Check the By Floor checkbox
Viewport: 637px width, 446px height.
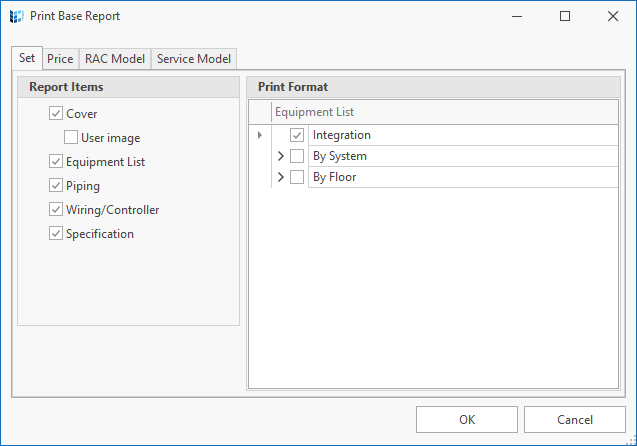297,177
